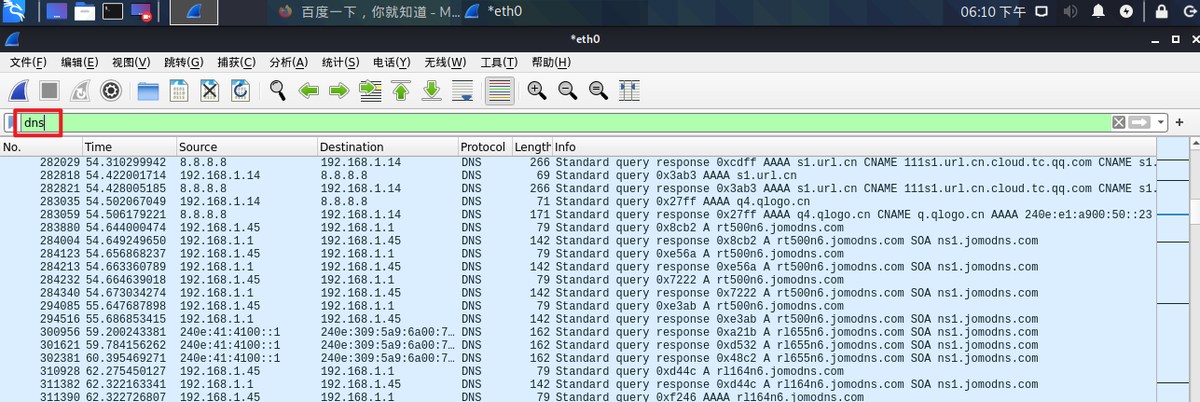Open capture options gear icon

click(110, 91)
